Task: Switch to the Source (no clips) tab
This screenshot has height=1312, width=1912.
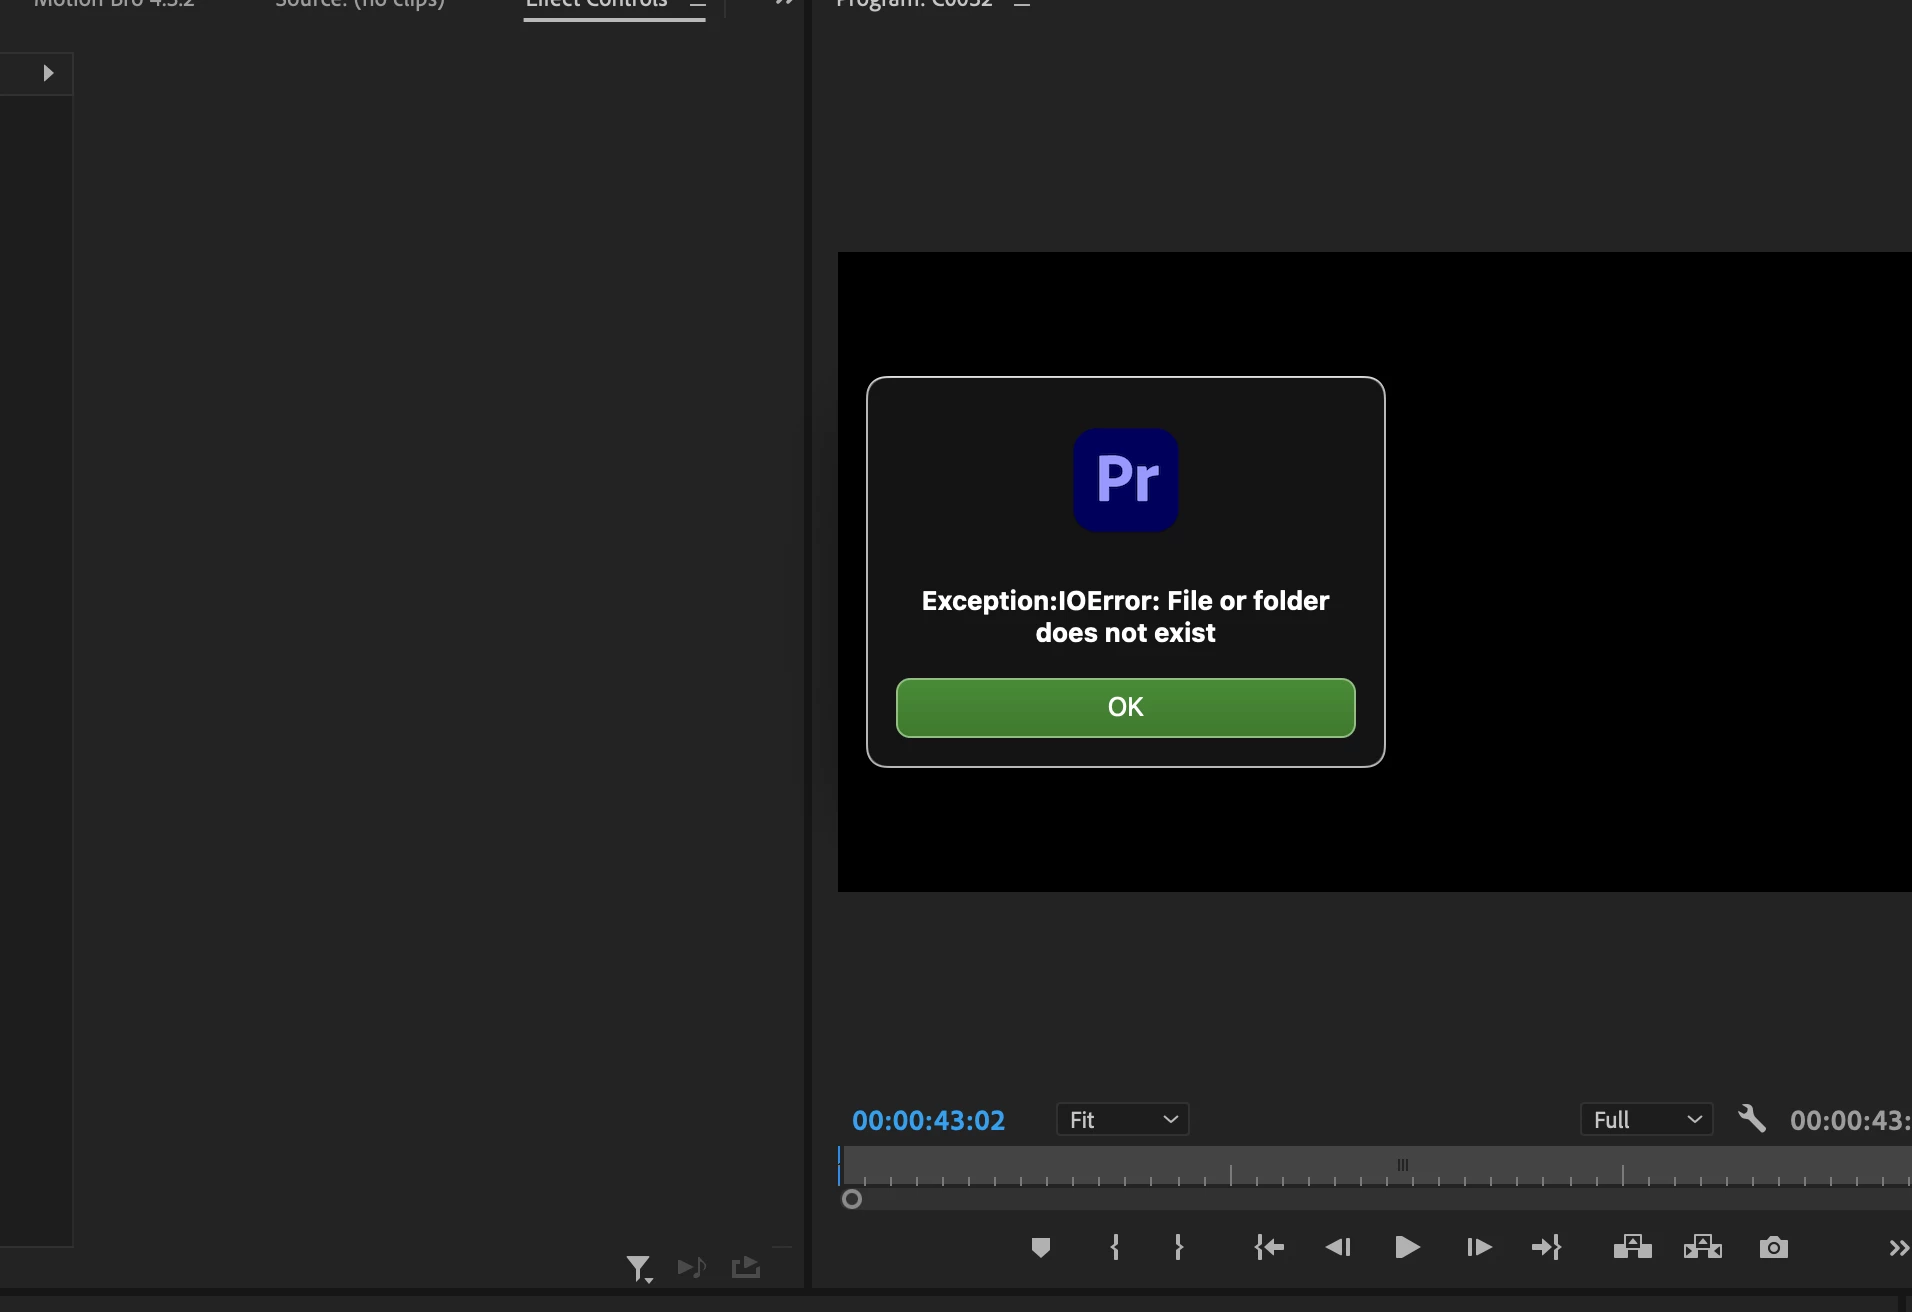Action: point(360,4)
